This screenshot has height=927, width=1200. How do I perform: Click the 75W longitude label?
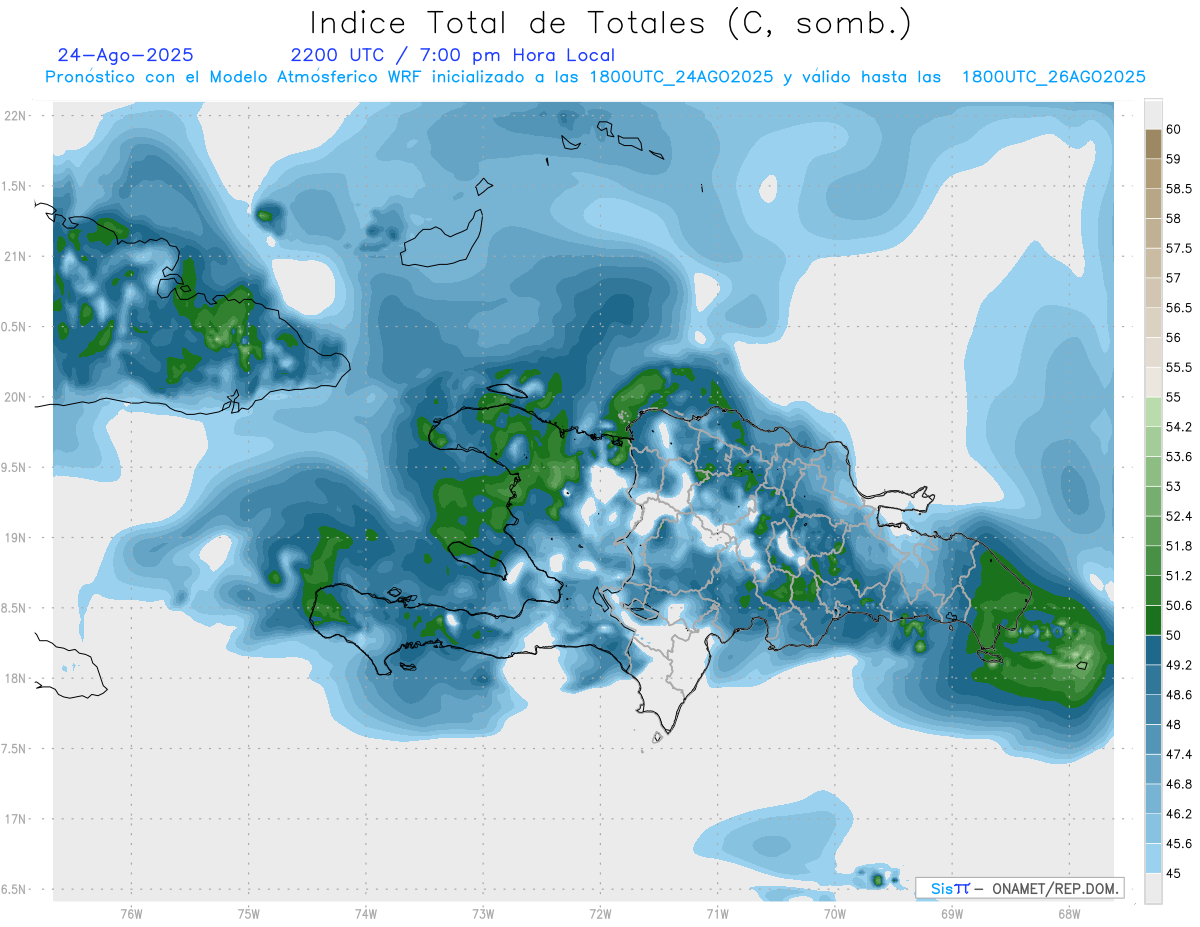click(249, 914)
